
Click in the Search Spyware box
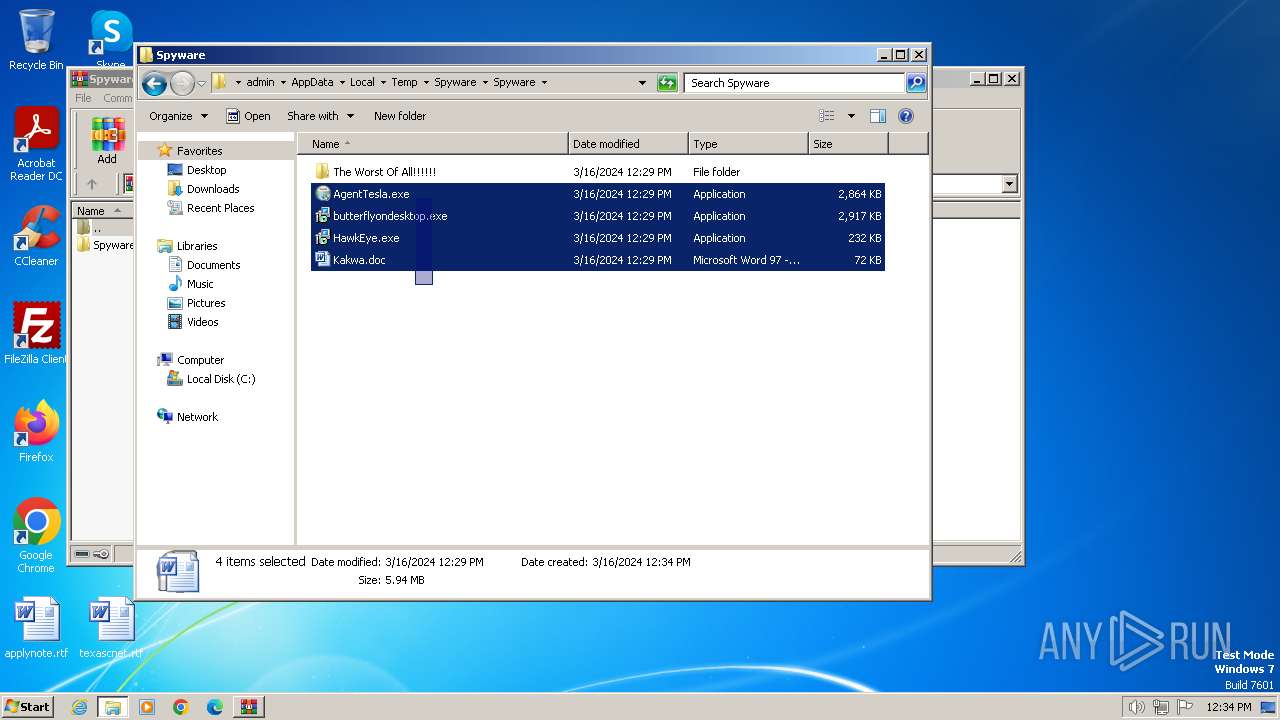click(795, 83)
